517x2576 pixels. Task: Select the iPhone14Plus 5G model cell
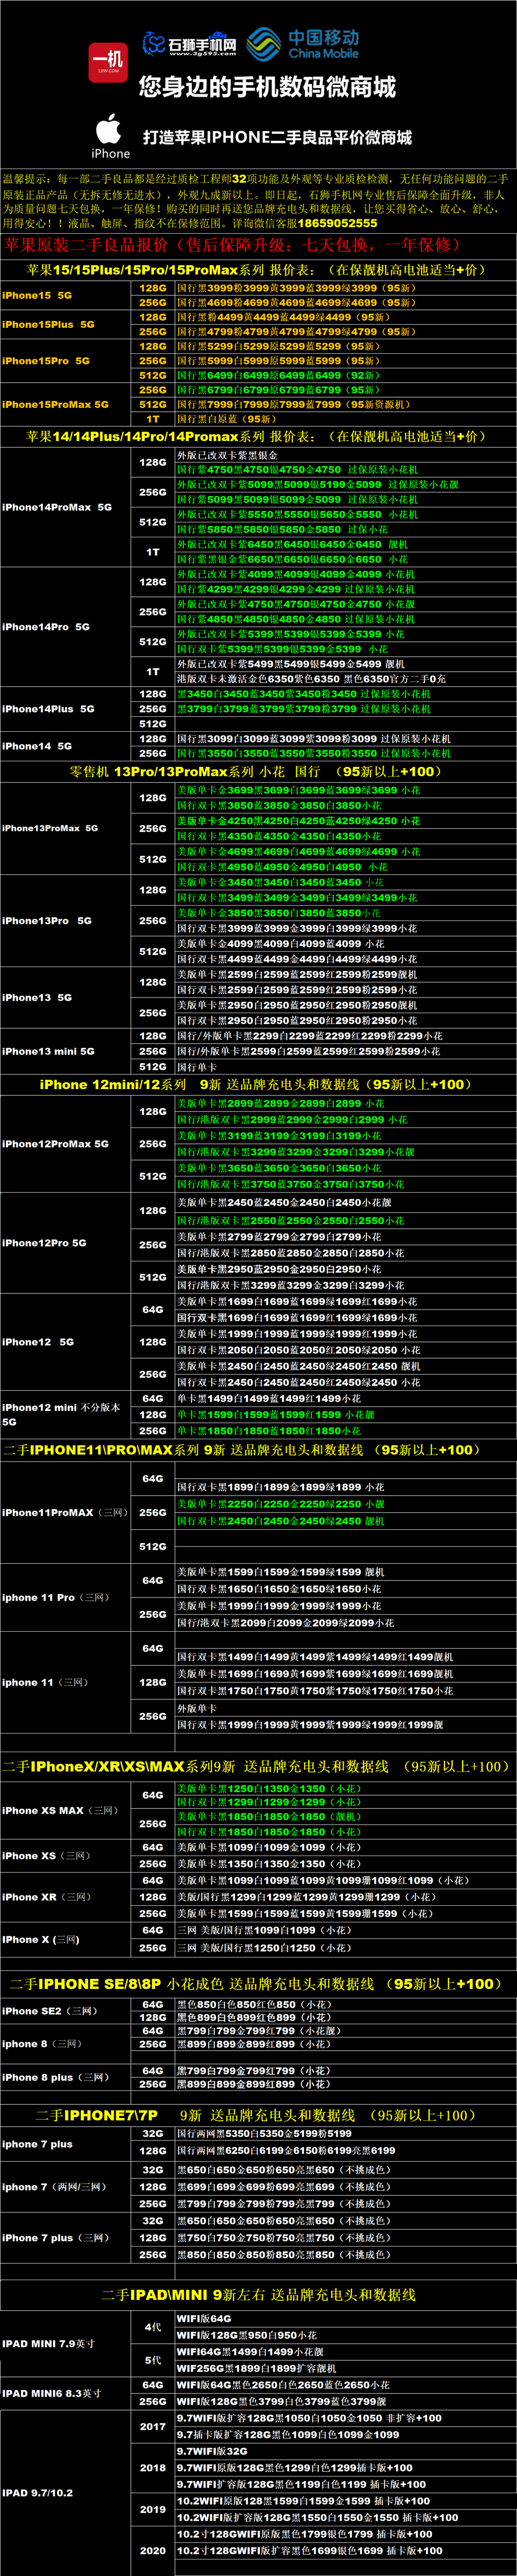click(66, 708)
